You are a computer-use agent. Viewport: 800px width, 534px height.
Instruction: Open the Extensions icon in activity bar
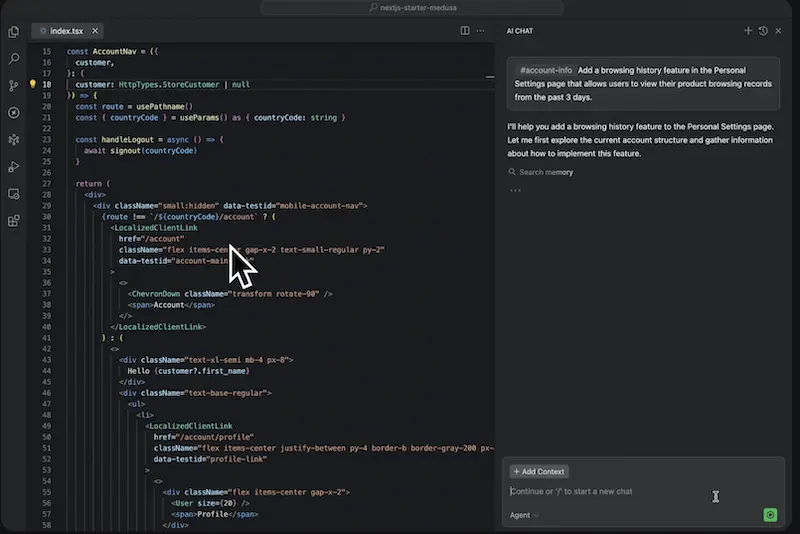(14, 221)
